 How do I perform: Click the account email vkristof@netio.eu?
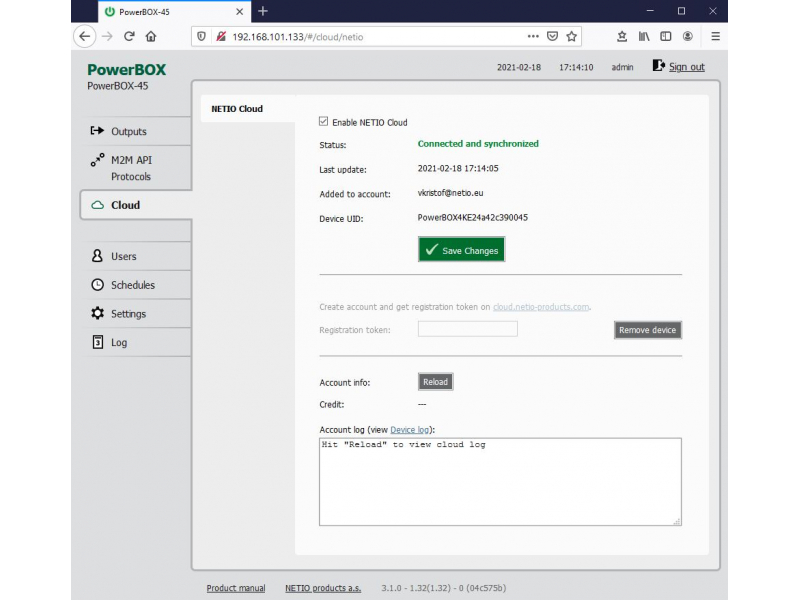(x=450, y=193)
